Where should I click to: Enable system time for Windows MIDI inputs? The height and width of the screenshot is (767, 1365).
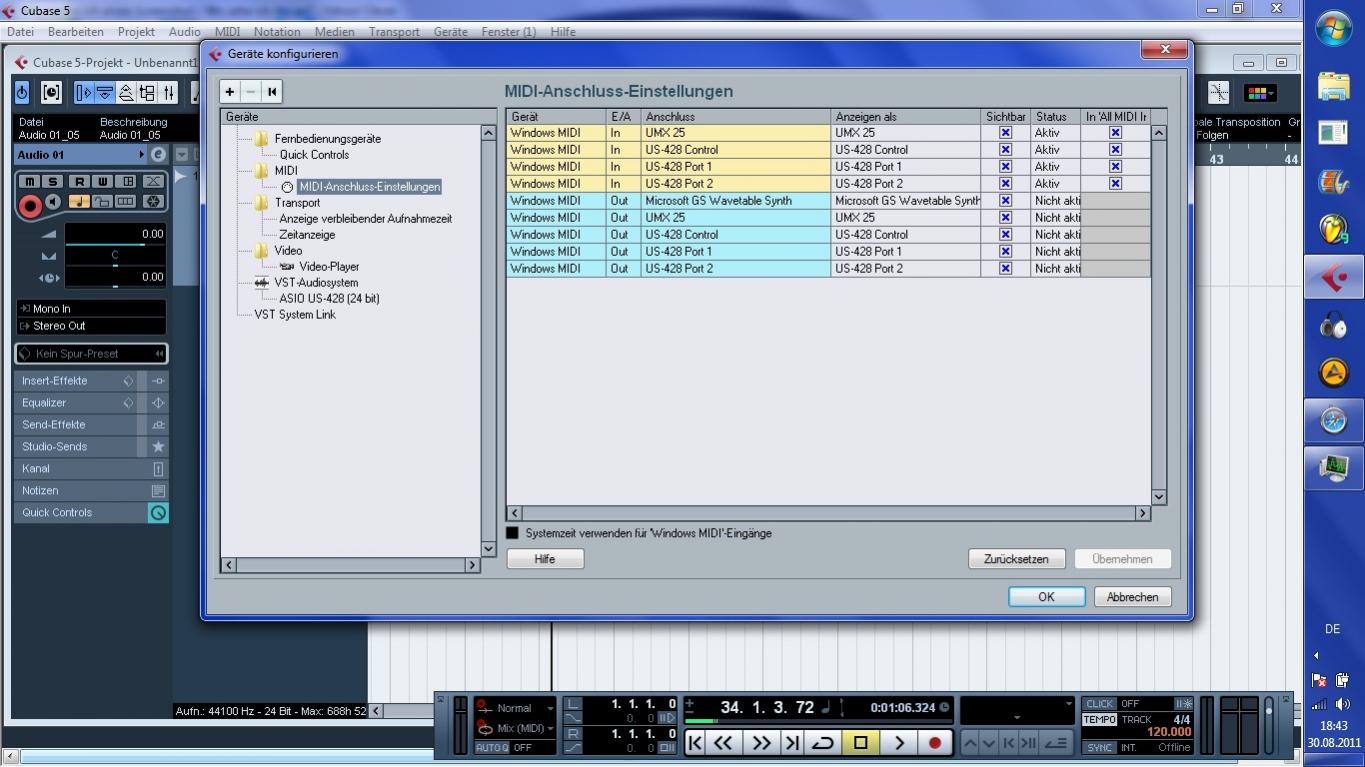point(513,533)
